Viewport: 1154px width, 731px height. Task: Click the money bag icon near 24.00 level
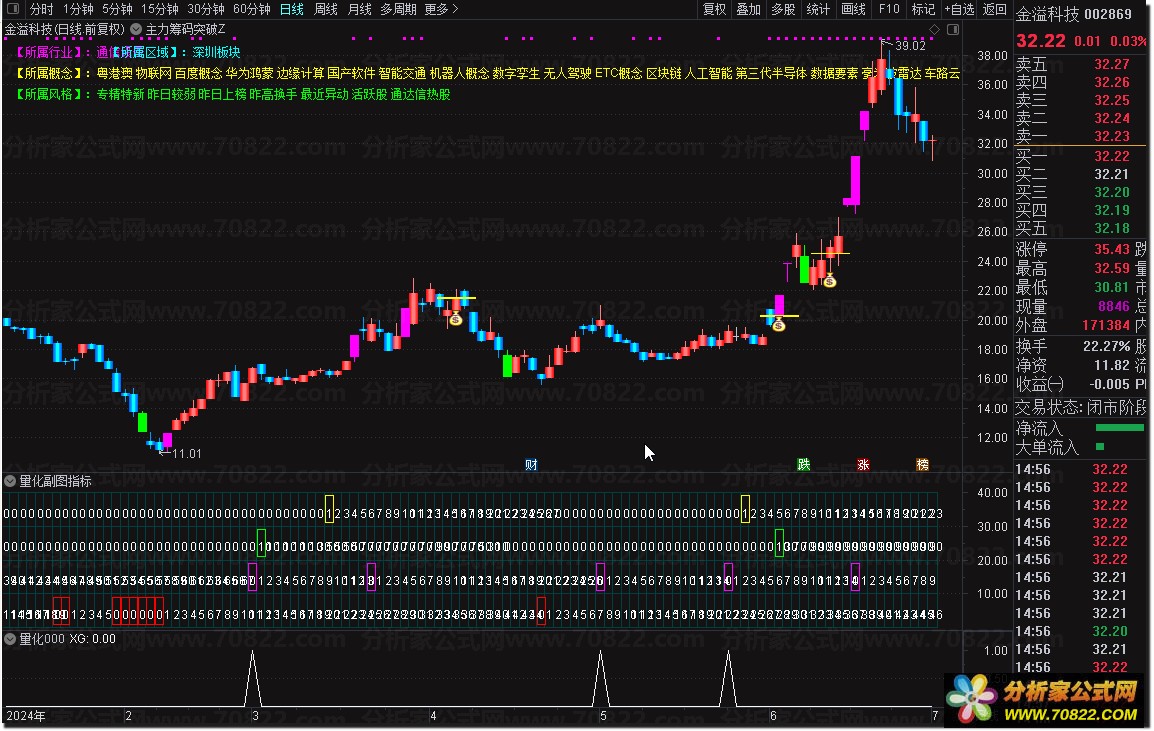[x=829, y=280]
